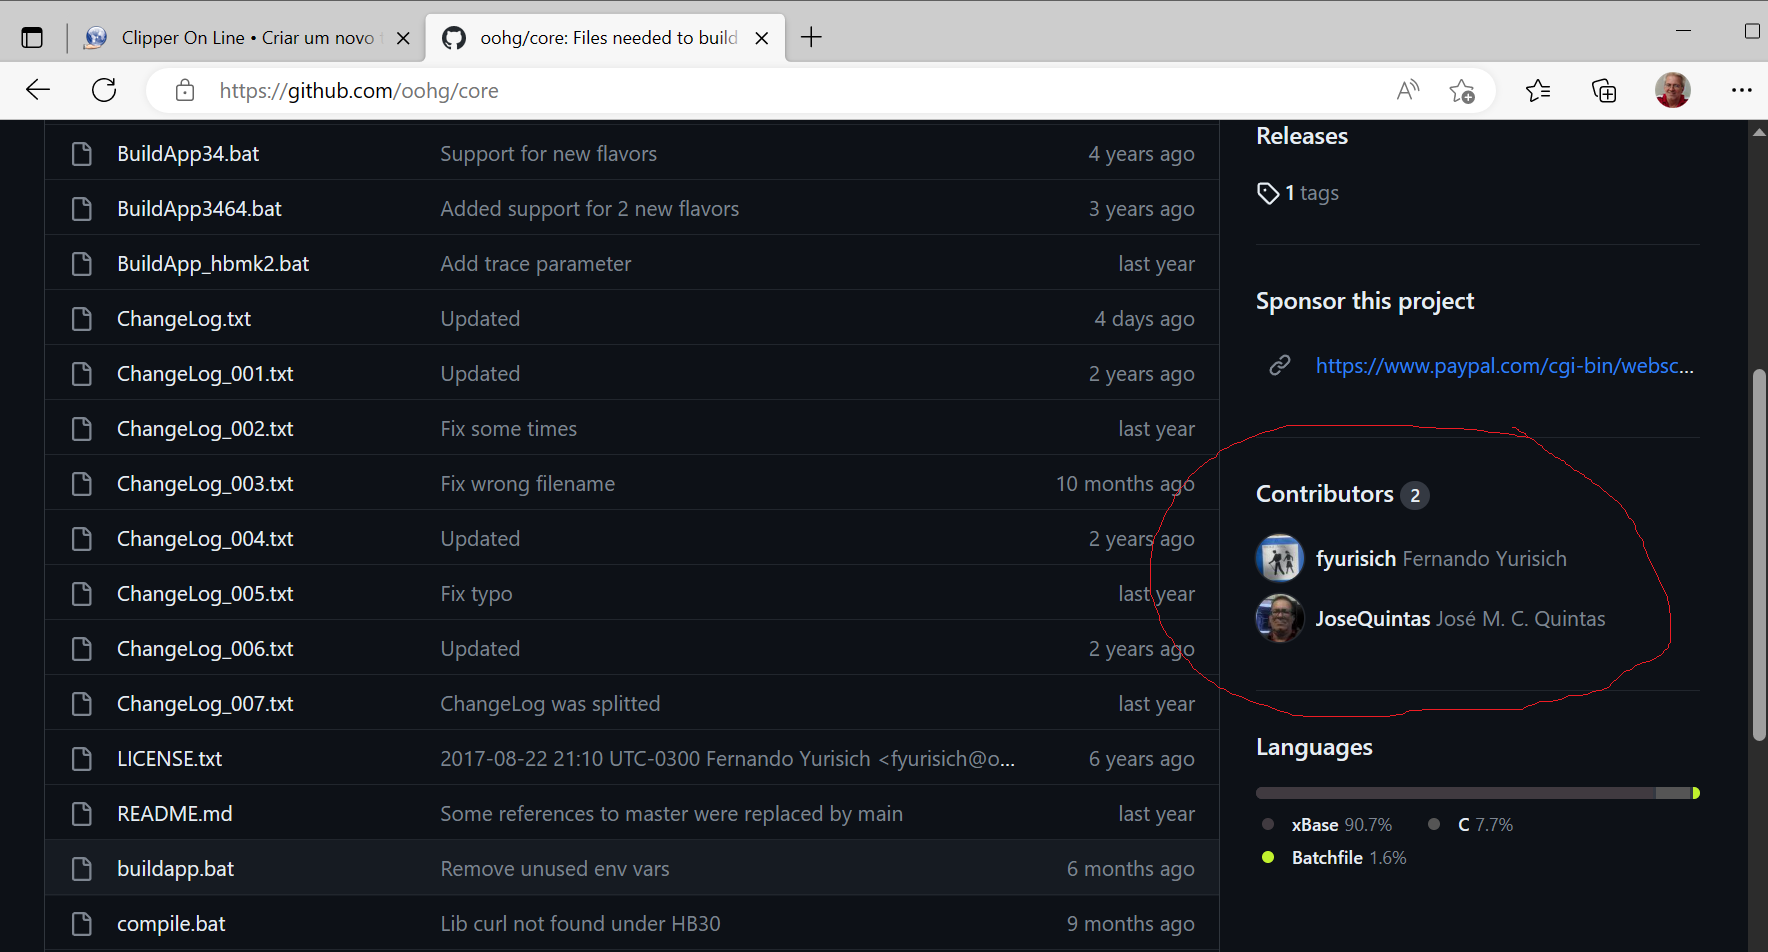Screen dimensions: 1768x952
Task: Click the file icon beside ChangeLog_007.txt
Action: click(82, 704)
